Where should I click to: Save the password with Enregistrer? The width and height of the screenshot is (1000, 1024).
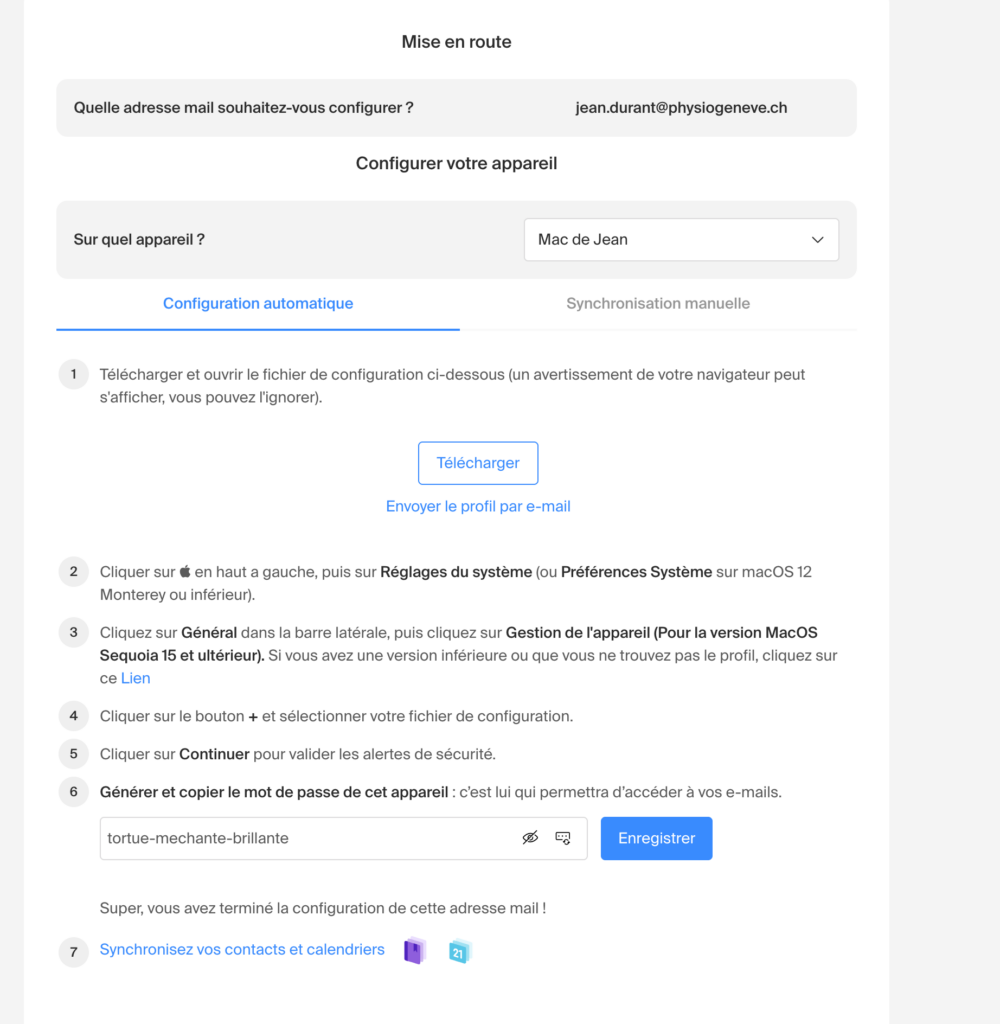click(x=656, y=838)
